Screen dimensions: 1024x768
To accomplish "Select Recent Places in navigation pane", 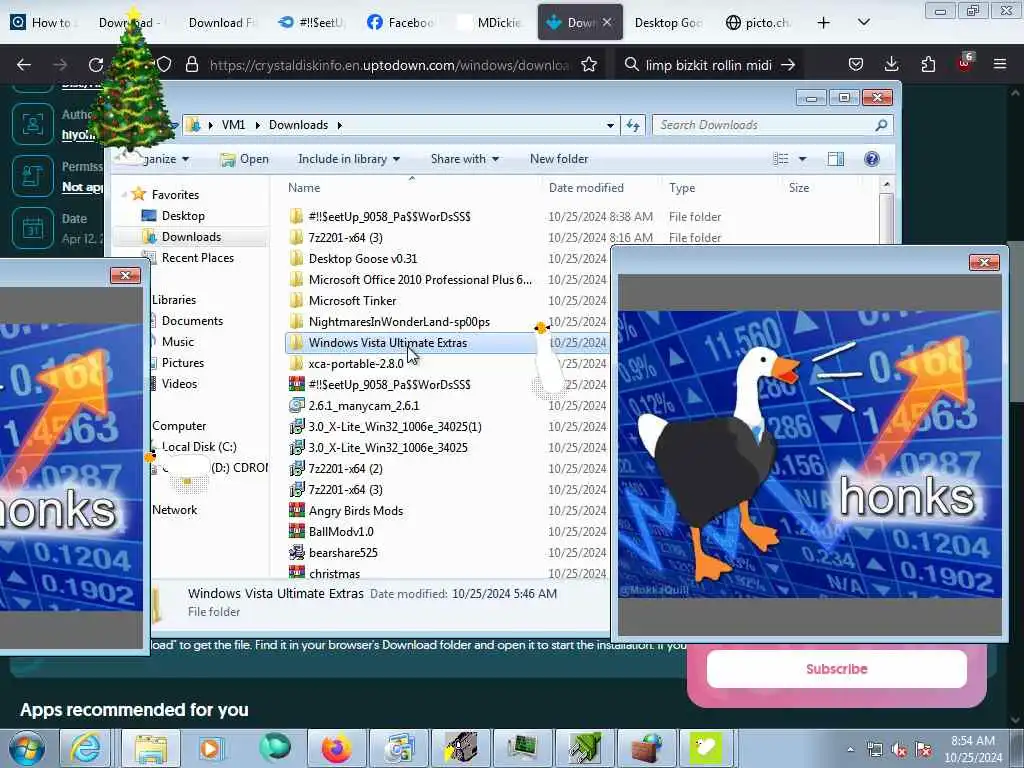I will pos(197,257).
